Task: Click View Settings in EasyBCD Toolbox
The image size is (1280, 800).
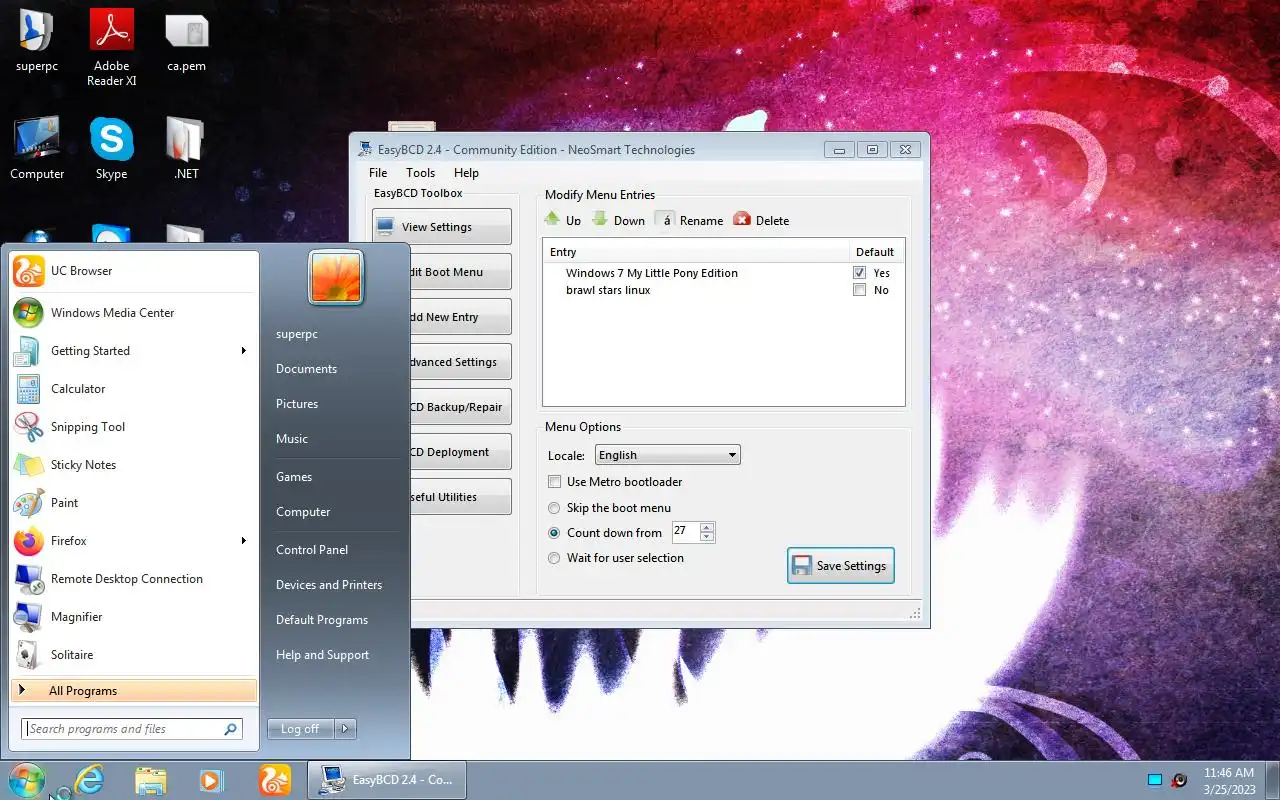Action: click(x=441, y=227)
